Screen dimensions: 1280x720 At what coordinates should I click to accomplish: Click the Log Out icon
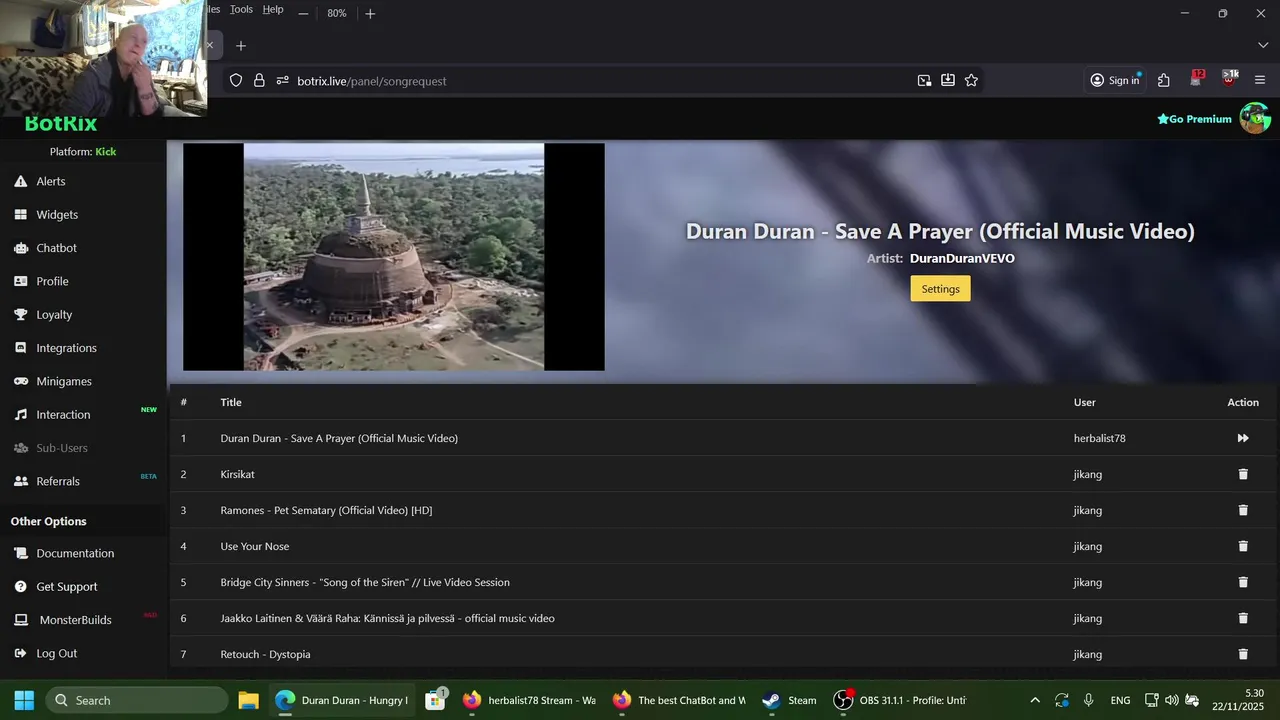coord(20,653)
